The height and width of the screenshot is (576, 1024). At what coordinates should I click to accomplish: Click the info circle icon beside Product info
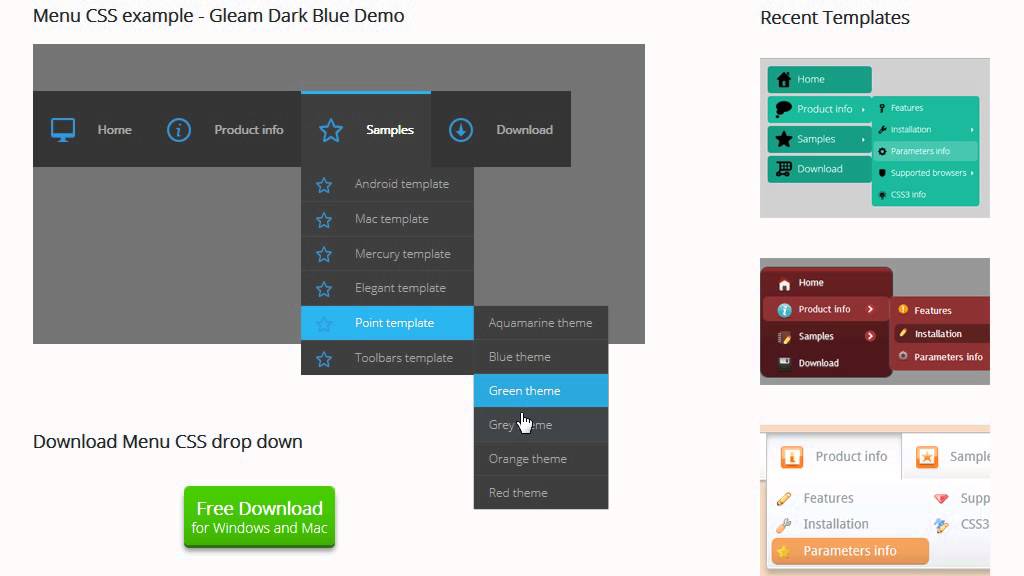click(178, 130)
